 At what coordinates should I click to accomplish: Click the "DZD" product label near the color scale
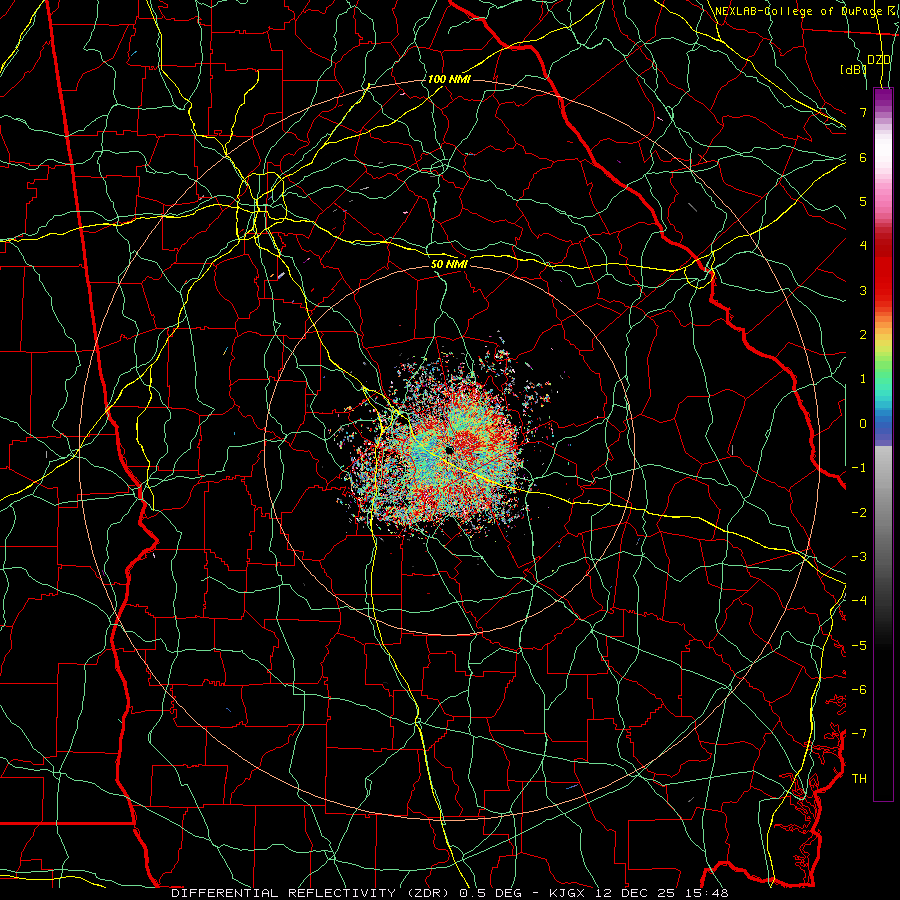879,59
